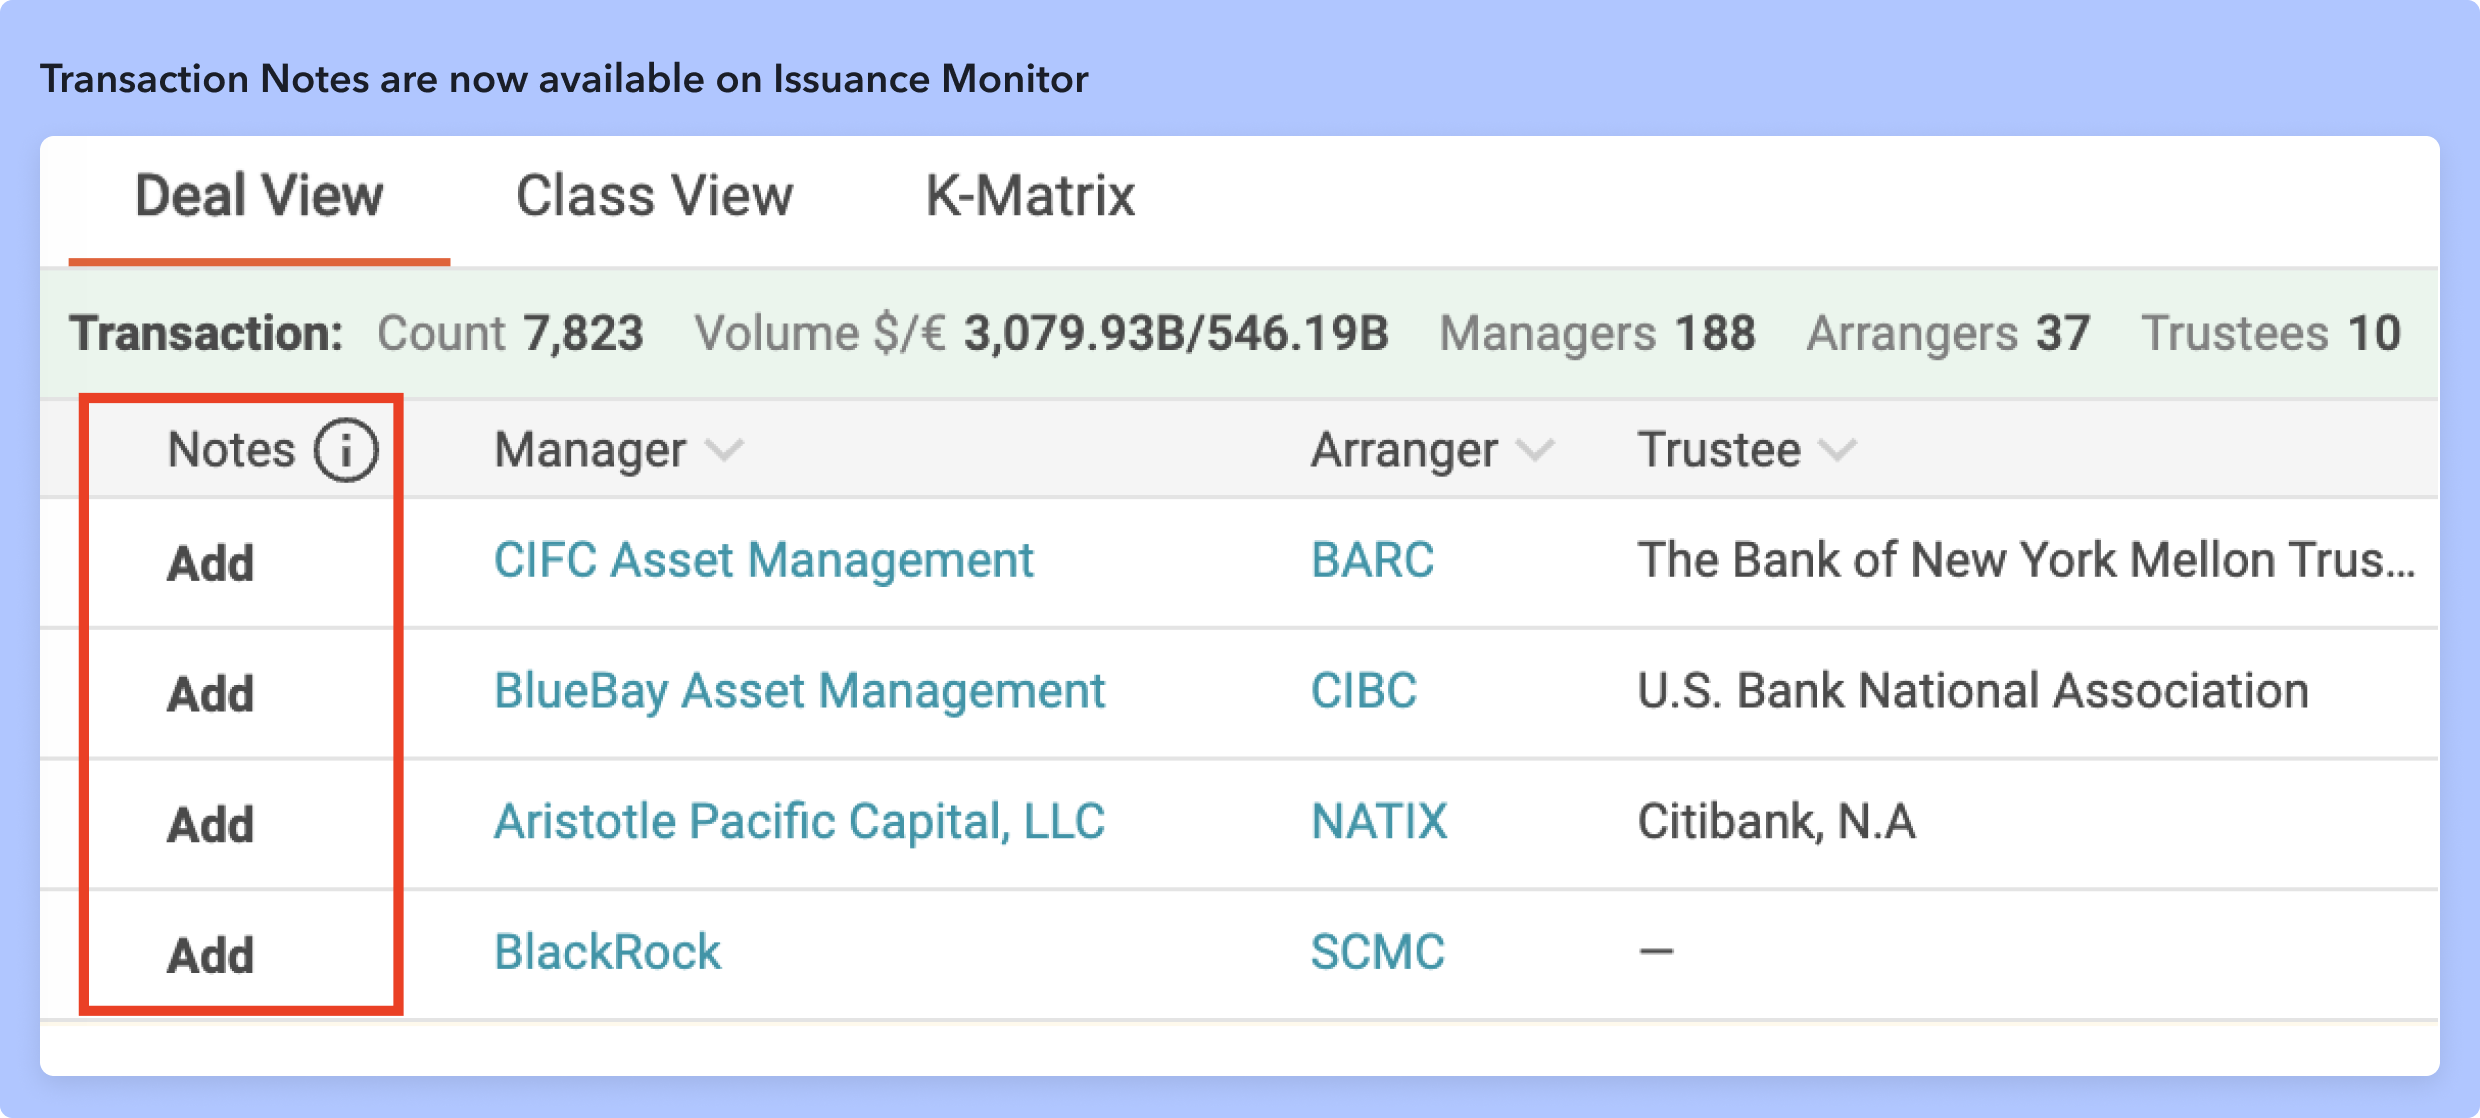Select the Bank of New York Mellon trustee cell

click(x=2025, y=560)
